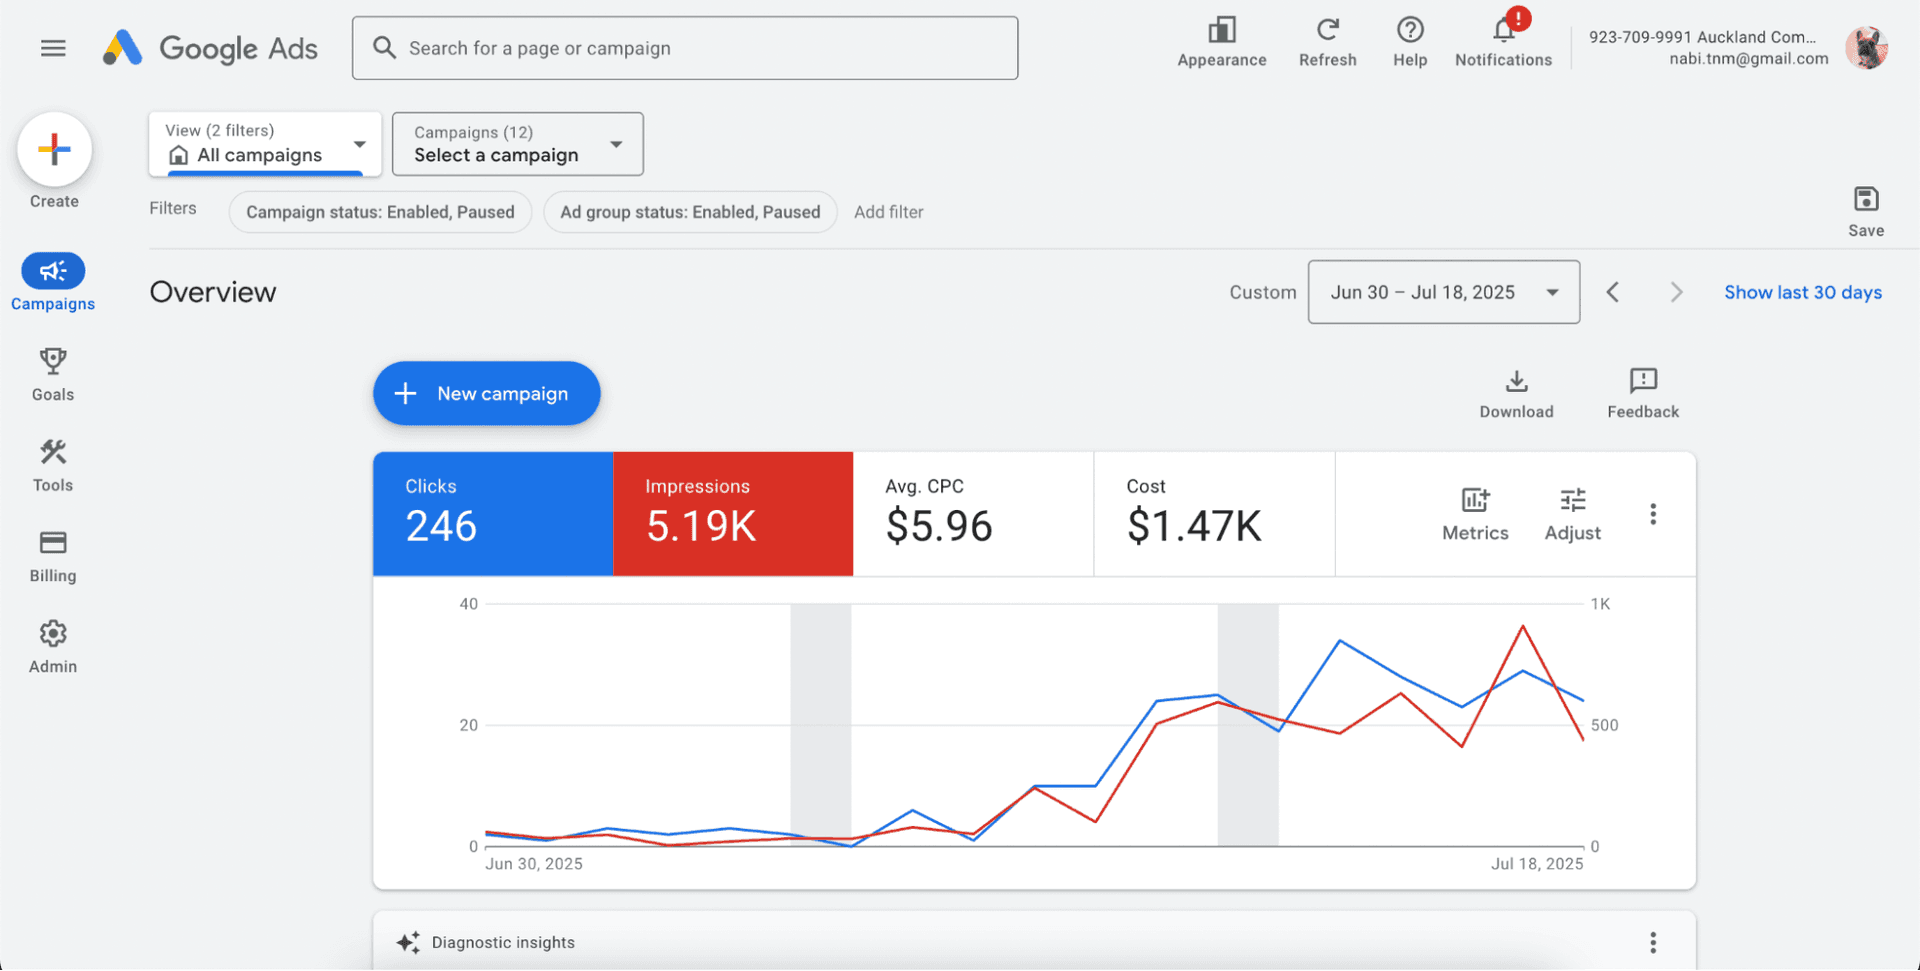The height and width of the screenshot is (971, 1920).
Task: Download the overview report
Action: click(1516, 392)
